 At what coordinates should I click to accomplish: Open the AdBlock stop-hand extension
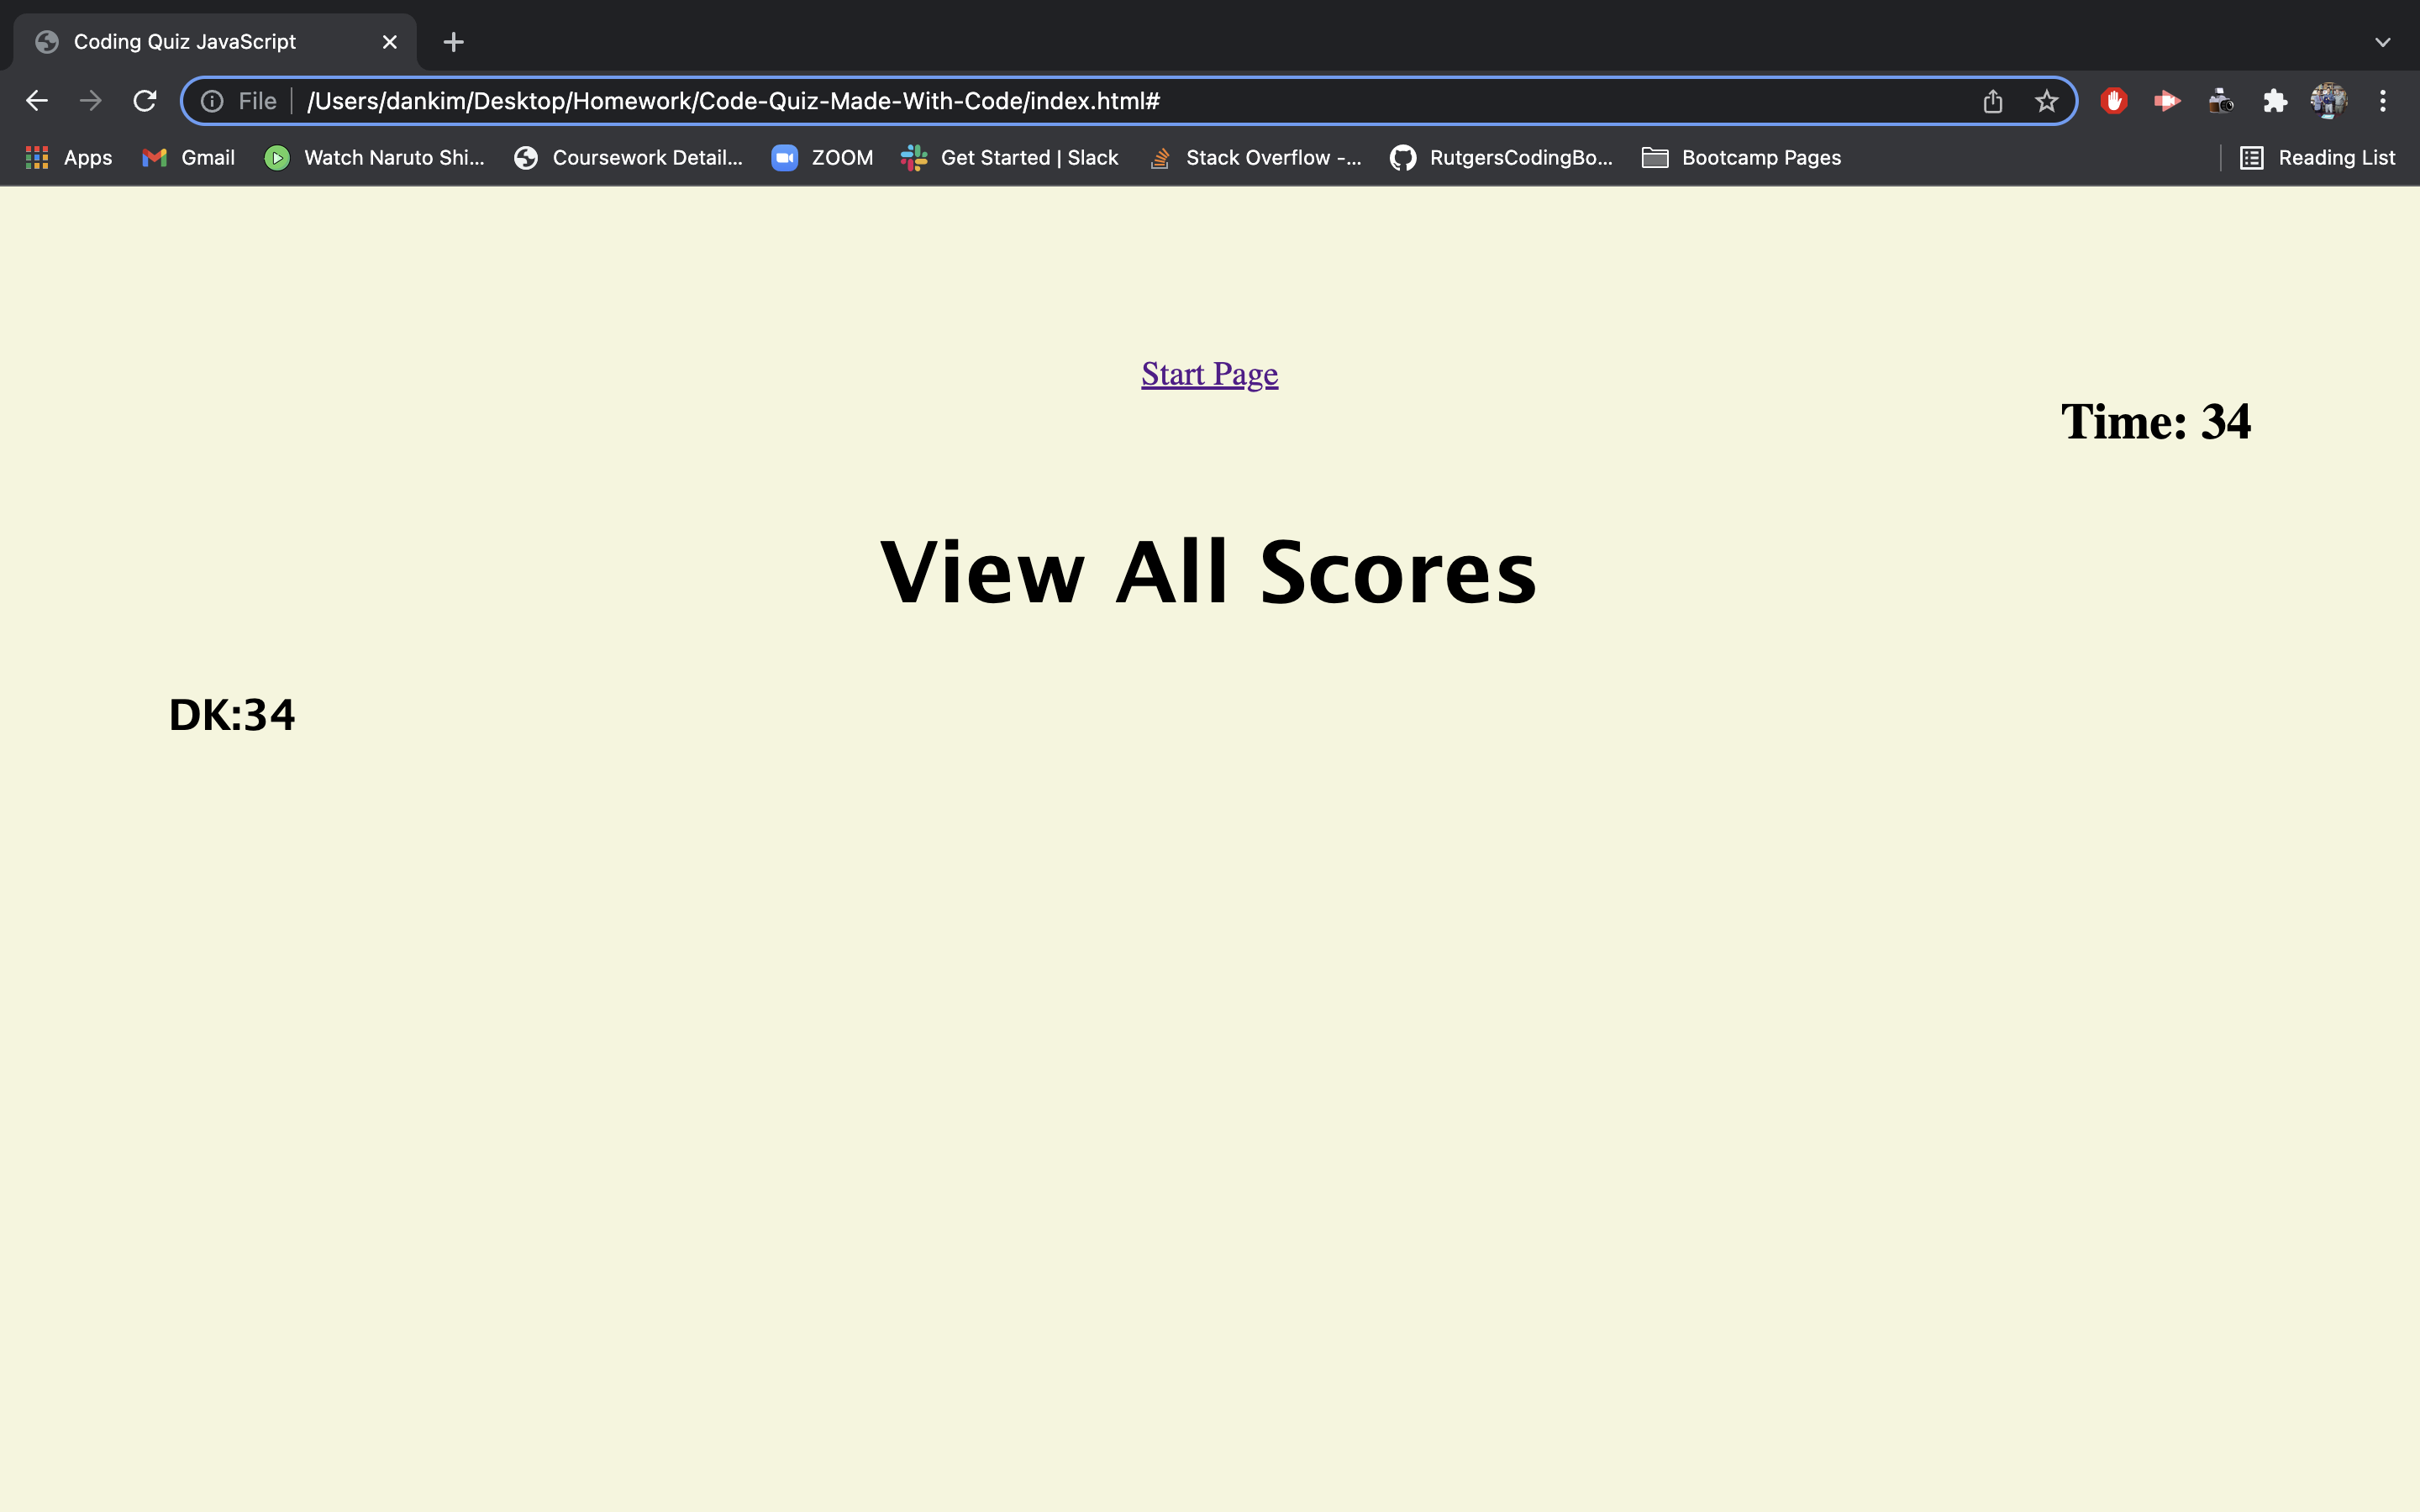tap(2112, 100)
